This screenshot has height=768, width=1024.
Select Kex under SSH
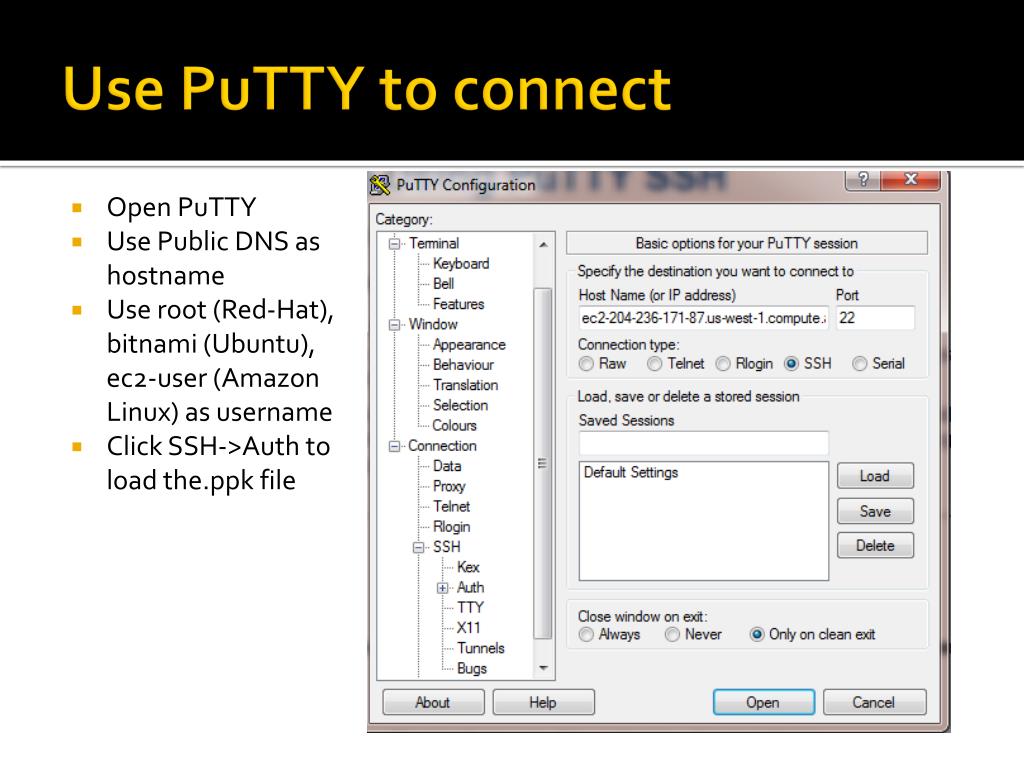(x=468, y=568)
